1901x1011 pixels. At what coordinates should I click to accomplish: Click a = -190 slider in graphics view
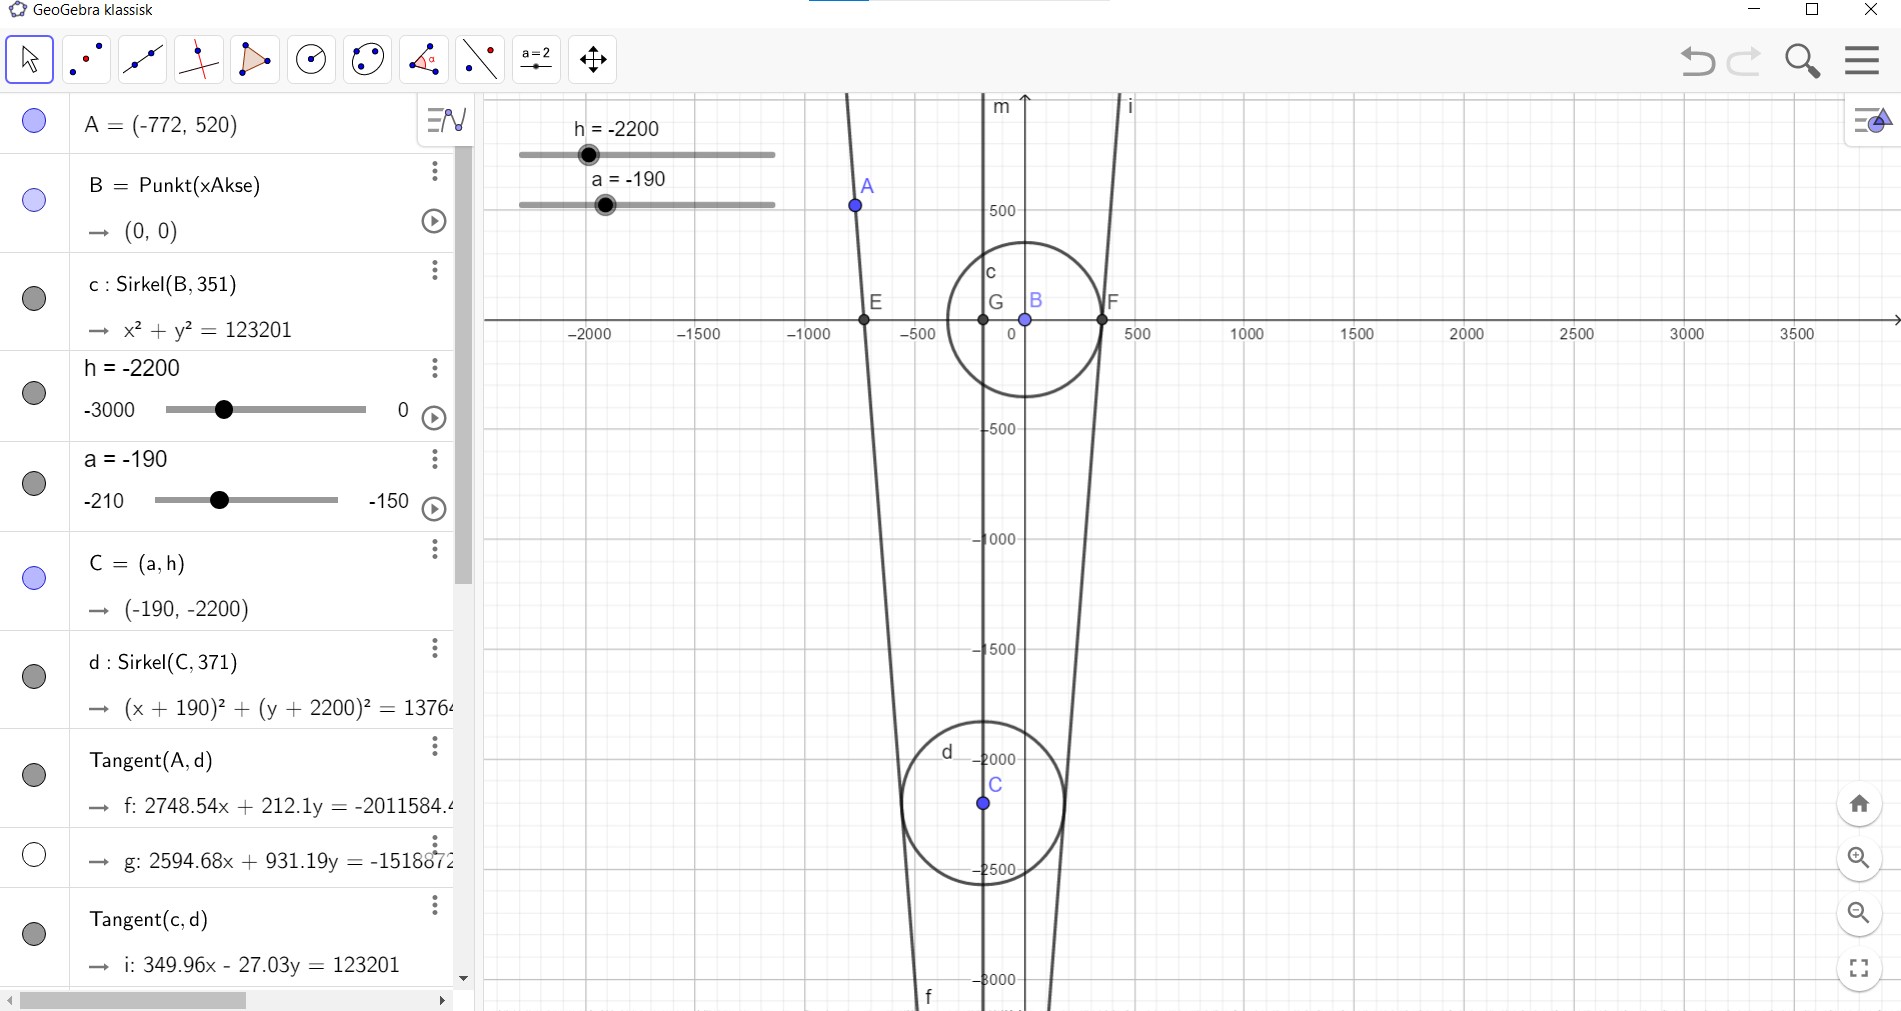(647, 205)
